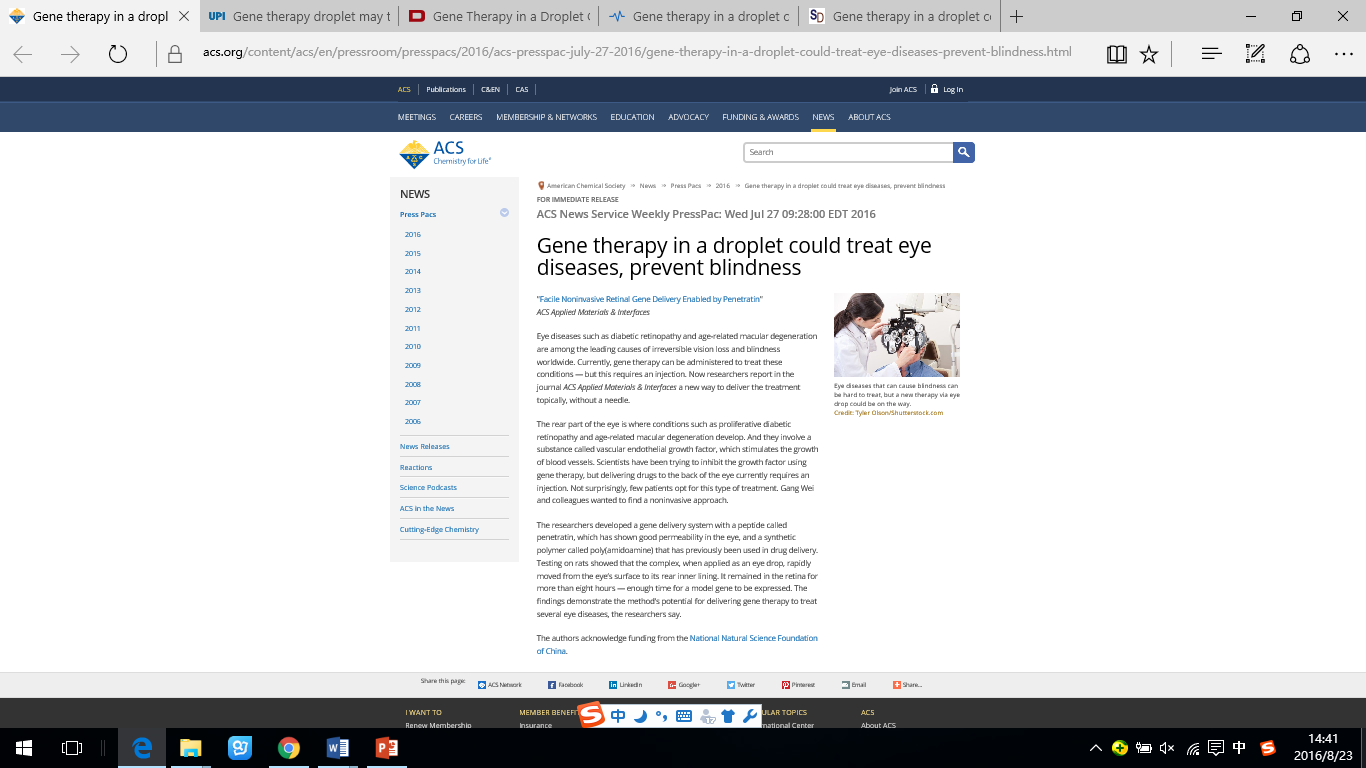This screenshot has height=768, width=1366.
Task: Collapse the Press Pacs sidebar section
Action: click(x=504, y=213)
